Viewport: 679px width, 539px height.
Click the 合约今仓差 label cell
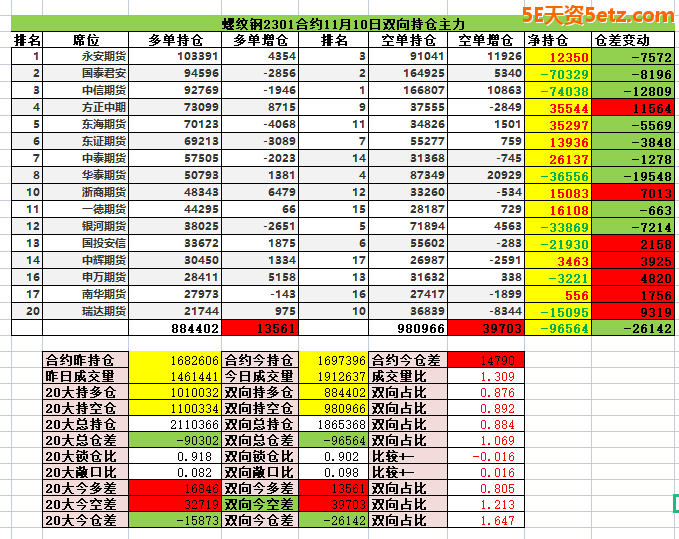tap(408, 360)
